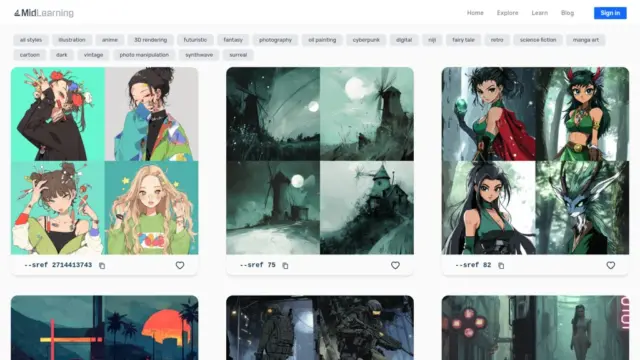This screenshot has height=360, width=640.
Task: Copy the --sref 82 code
Action: pos(501,266)
